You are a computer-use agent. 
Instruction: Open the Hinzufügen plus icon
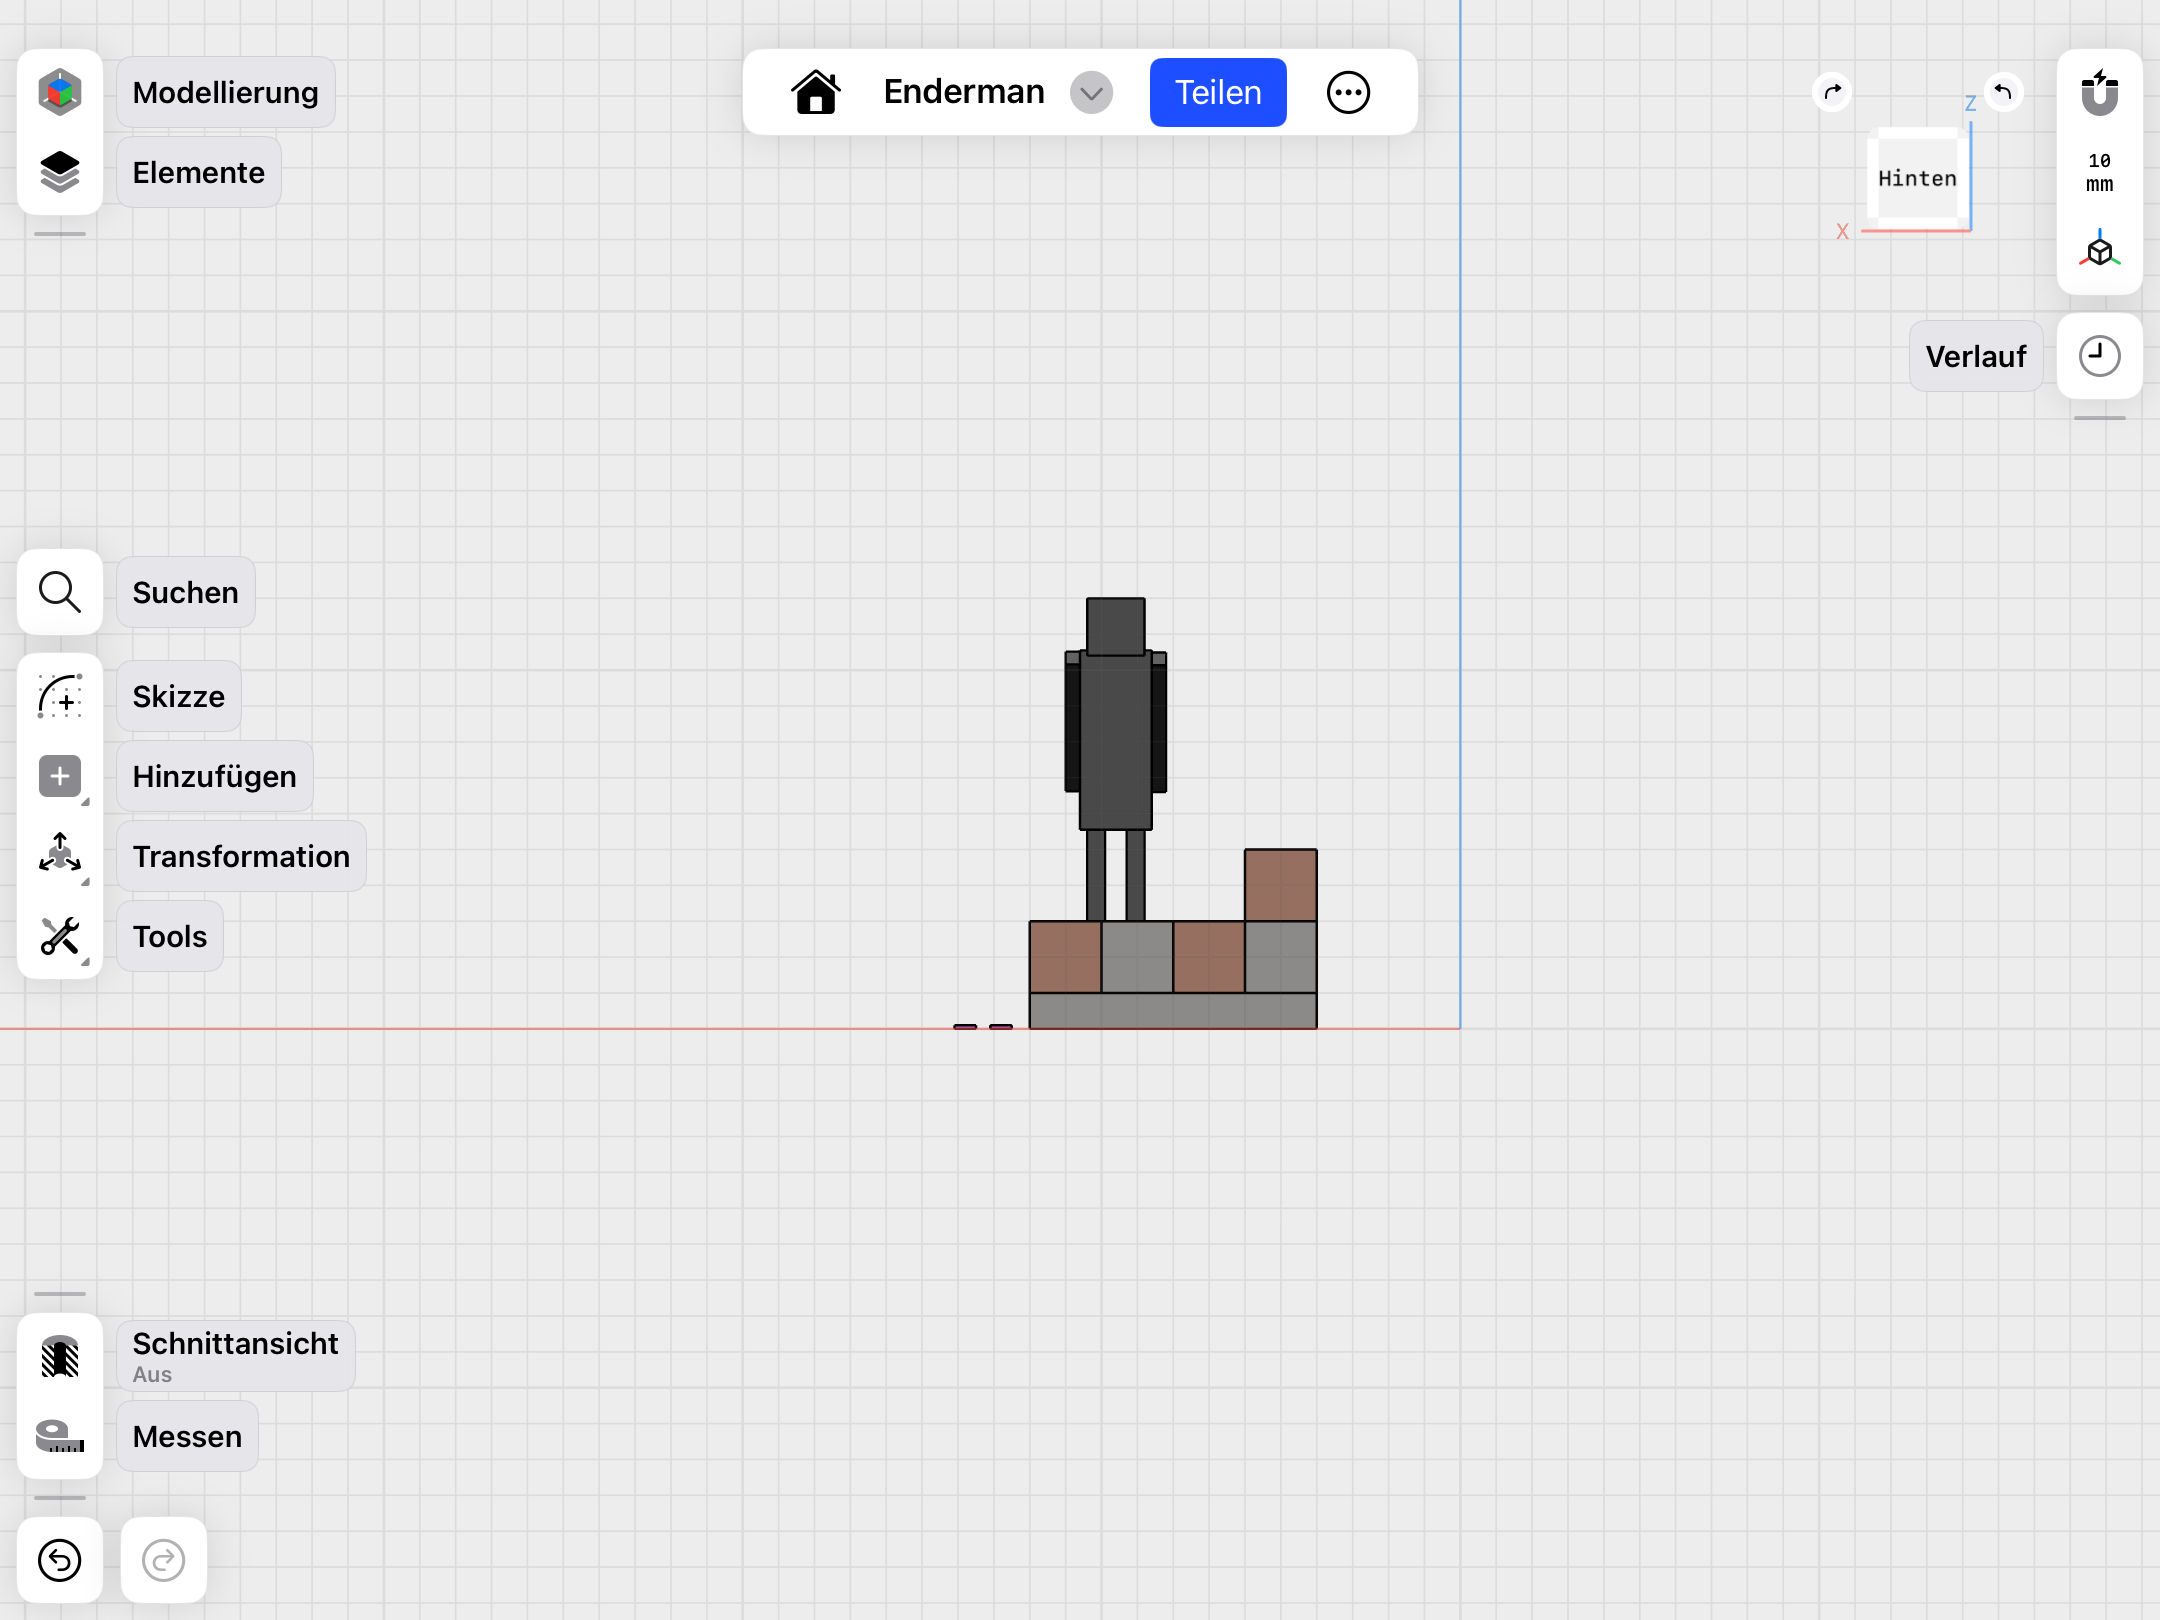60,776
